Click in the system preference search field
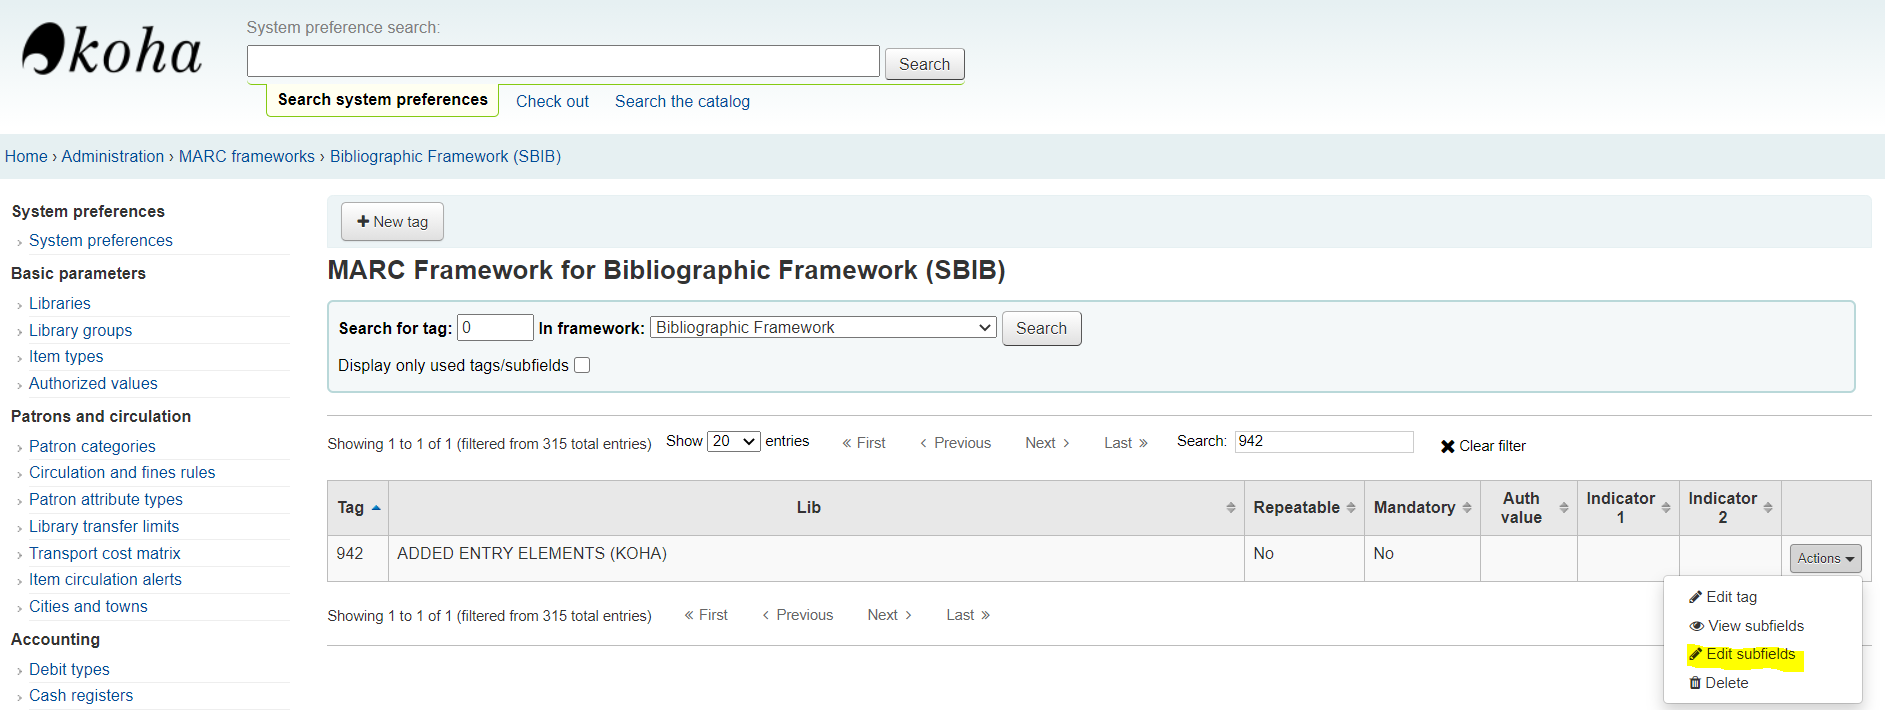This screenshot has height=710, width=1885. click(563, 61)
